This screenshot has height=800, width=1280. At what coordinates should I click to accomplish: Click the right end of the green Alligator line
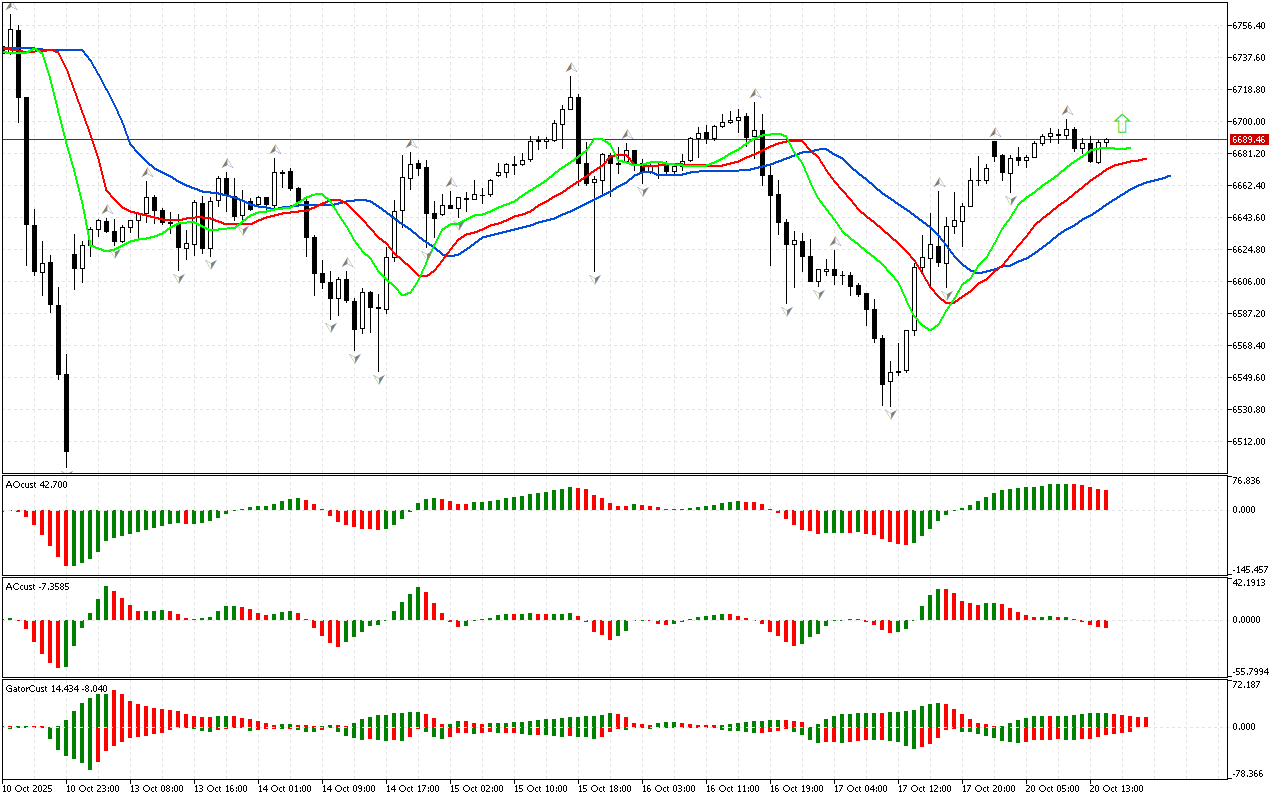coord(1130,148)
